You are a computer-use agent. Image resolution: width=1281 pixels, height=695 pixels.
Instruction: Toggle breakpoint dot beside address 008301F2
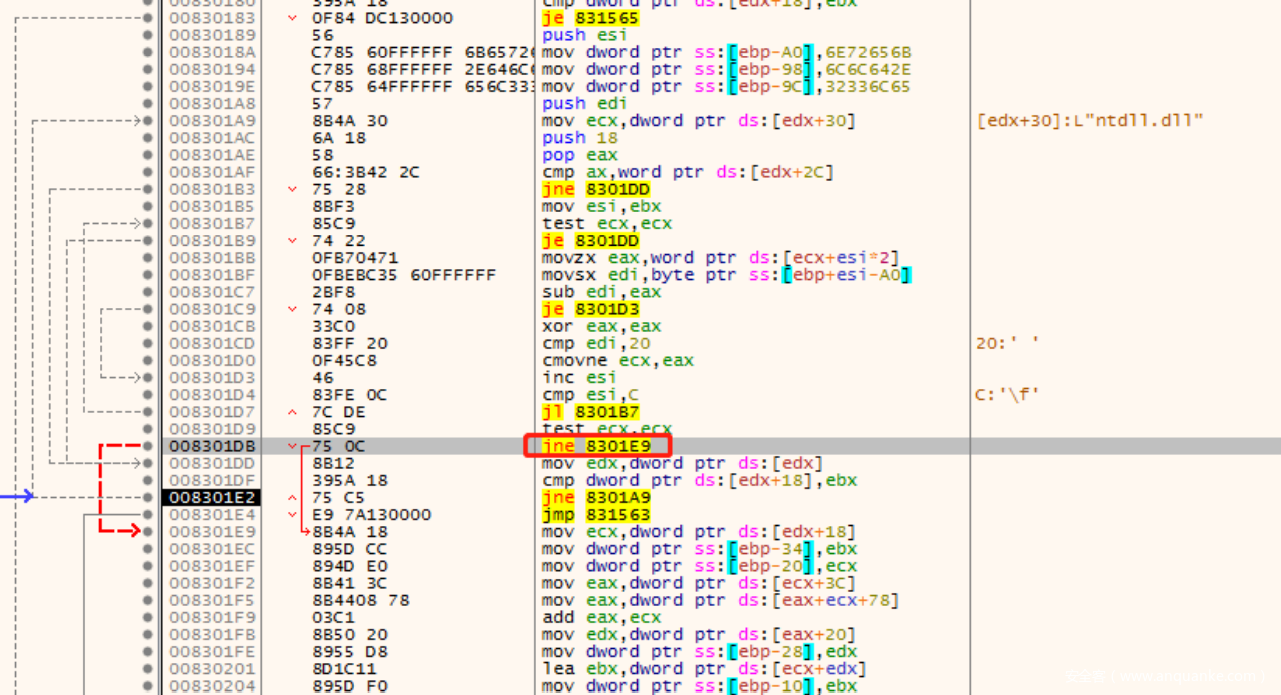pos(149,583)
